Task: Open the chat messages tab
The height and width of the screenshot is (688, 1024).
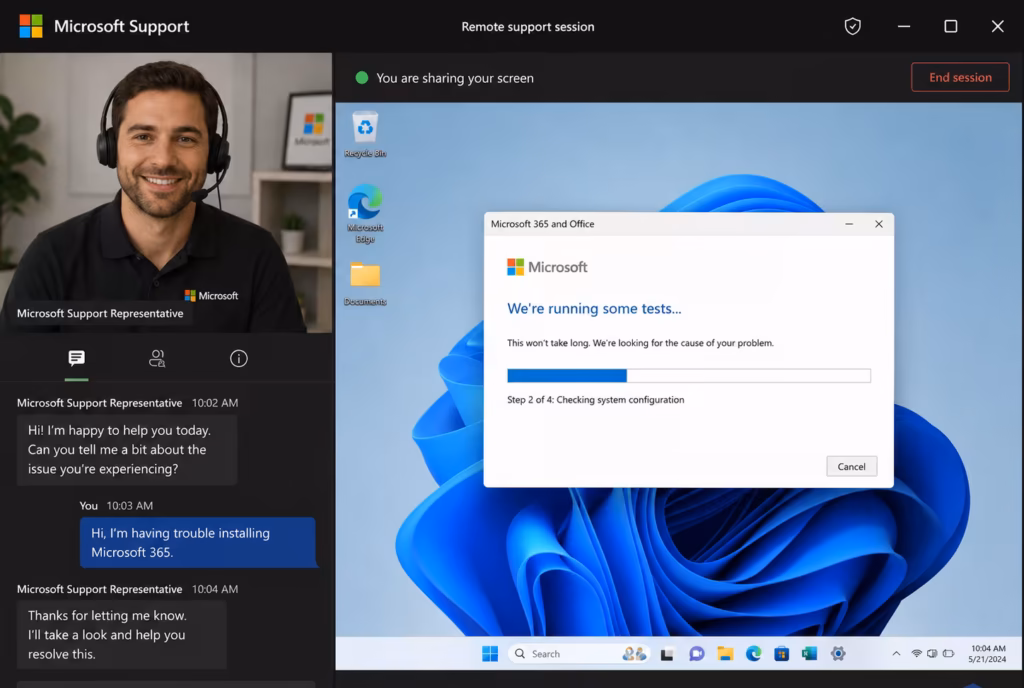Action: pos(76,358)
